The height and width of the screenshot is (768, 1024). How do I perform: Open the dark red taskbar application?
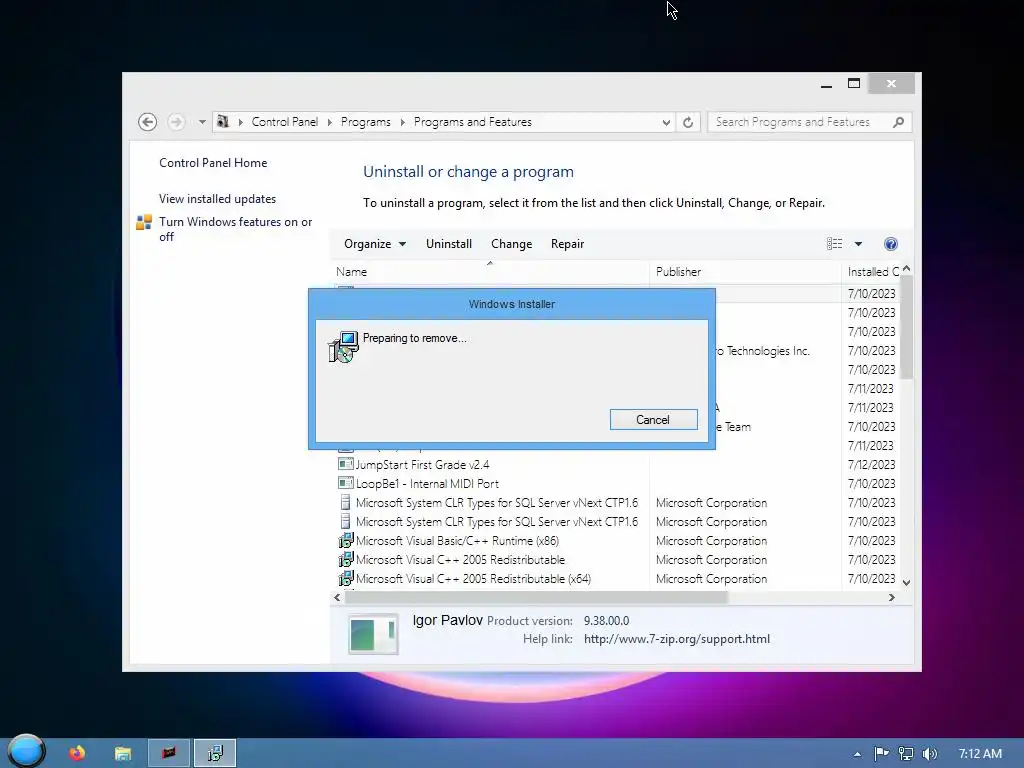169,753
